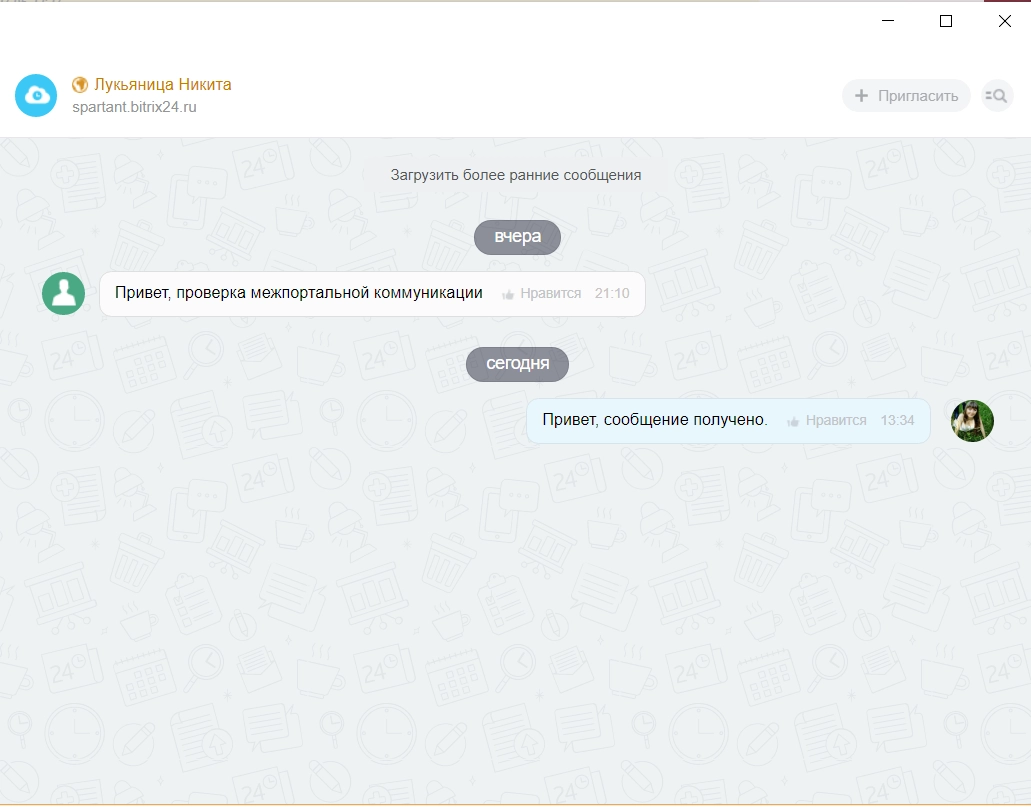This screenshot has height=807, width=1031.
Task: Click the "сегодня" date separator pill
Action: pos(516,364)
